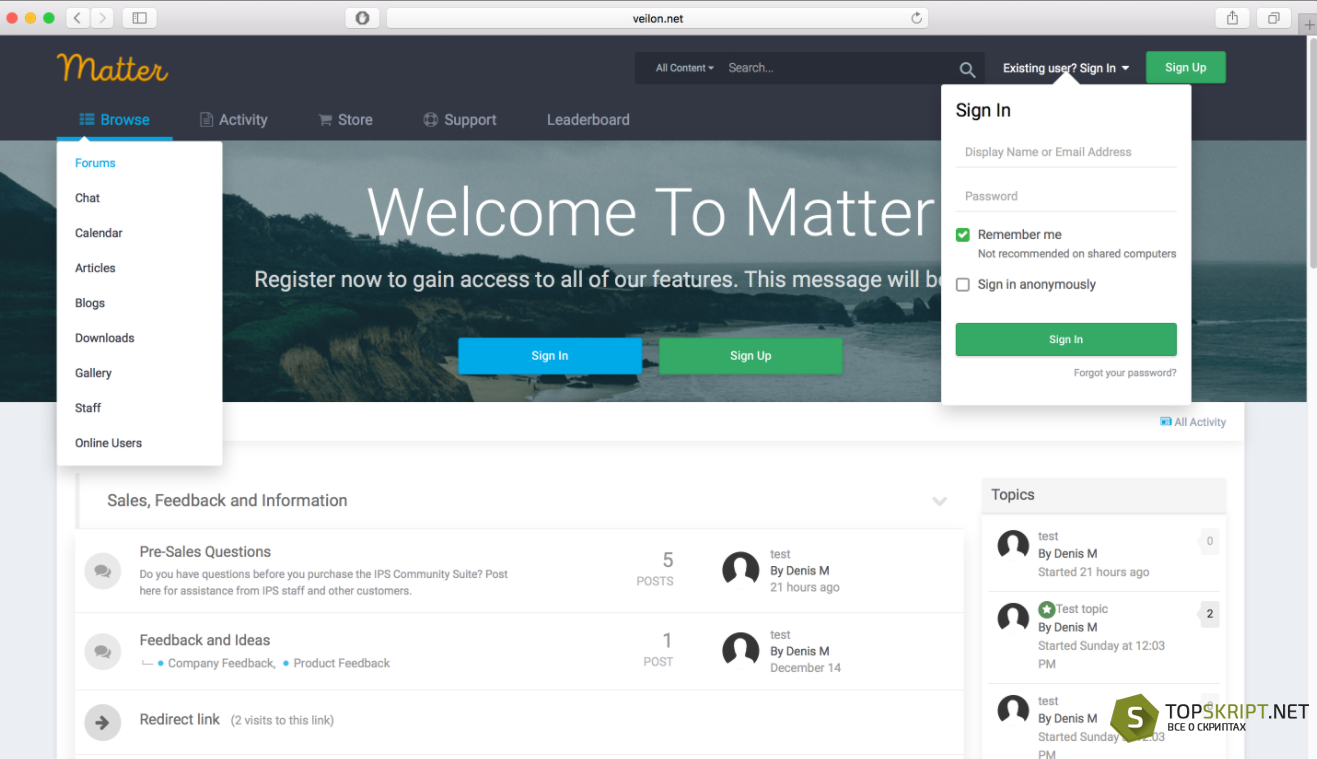The width and height of the screenshot is (1317, 759).
Task: Click the reply count 2 on Test topic
Action: point(1209,614)
